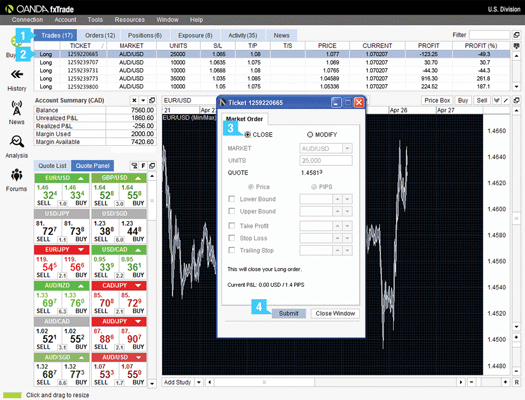Decrease the Upper Bound value stepper
This screenshot has height=400, width=525.
[347, 211]
